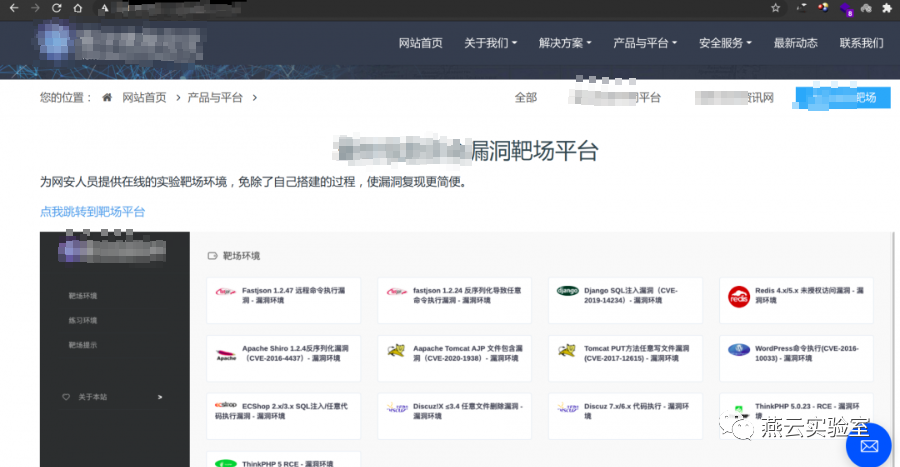The image size is (900, 467).
Task: Open Tomcat AJP 文件包含 CVE-2020-1938 card
Action: pos(455,359)
